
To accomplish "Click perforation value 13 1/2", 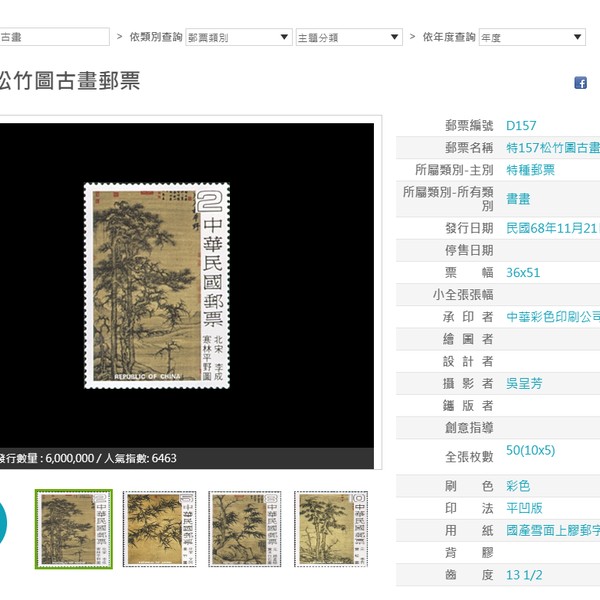I will (524, 575).
